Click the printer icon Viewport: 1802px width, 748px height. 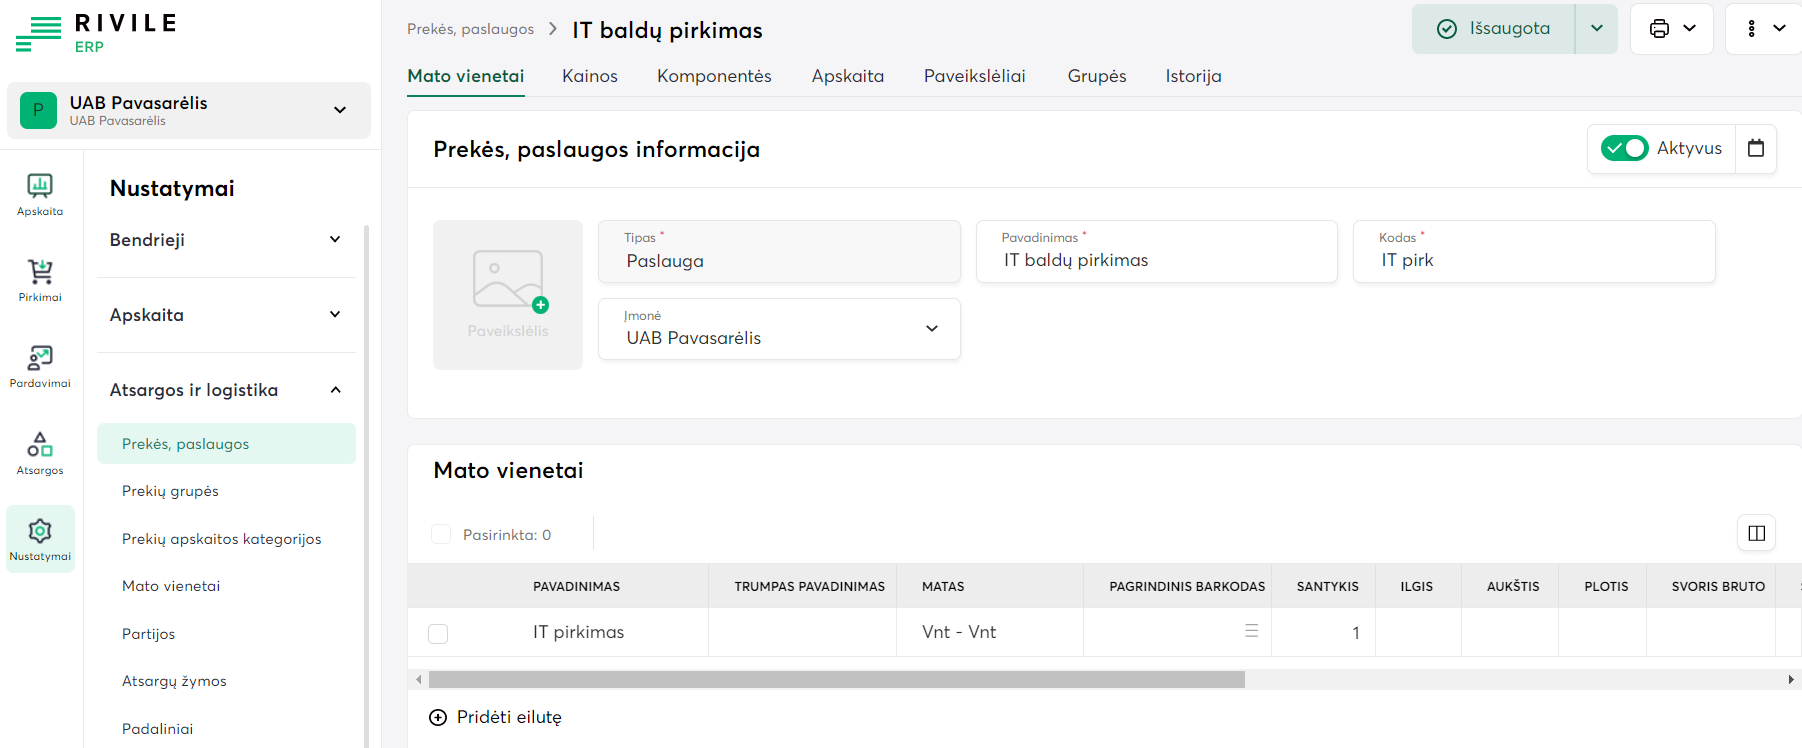(1659, 29)
